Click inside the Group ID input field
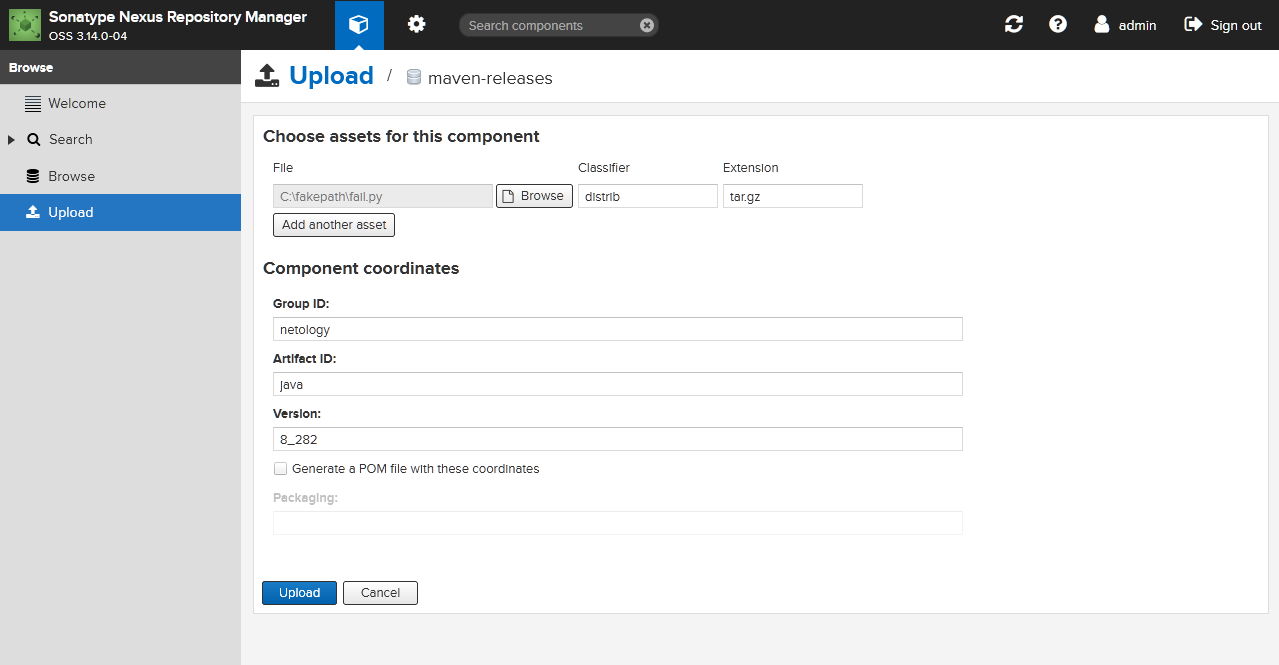 pyautogui.click(x=617, y=328)
